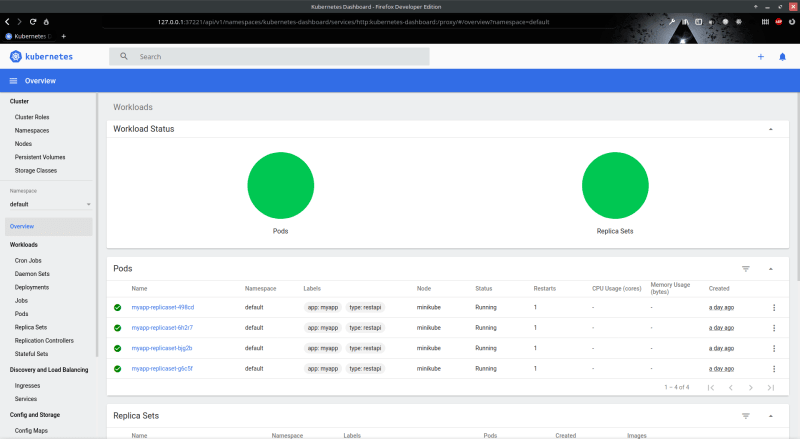Click the kubernetes brand text link

49,57
